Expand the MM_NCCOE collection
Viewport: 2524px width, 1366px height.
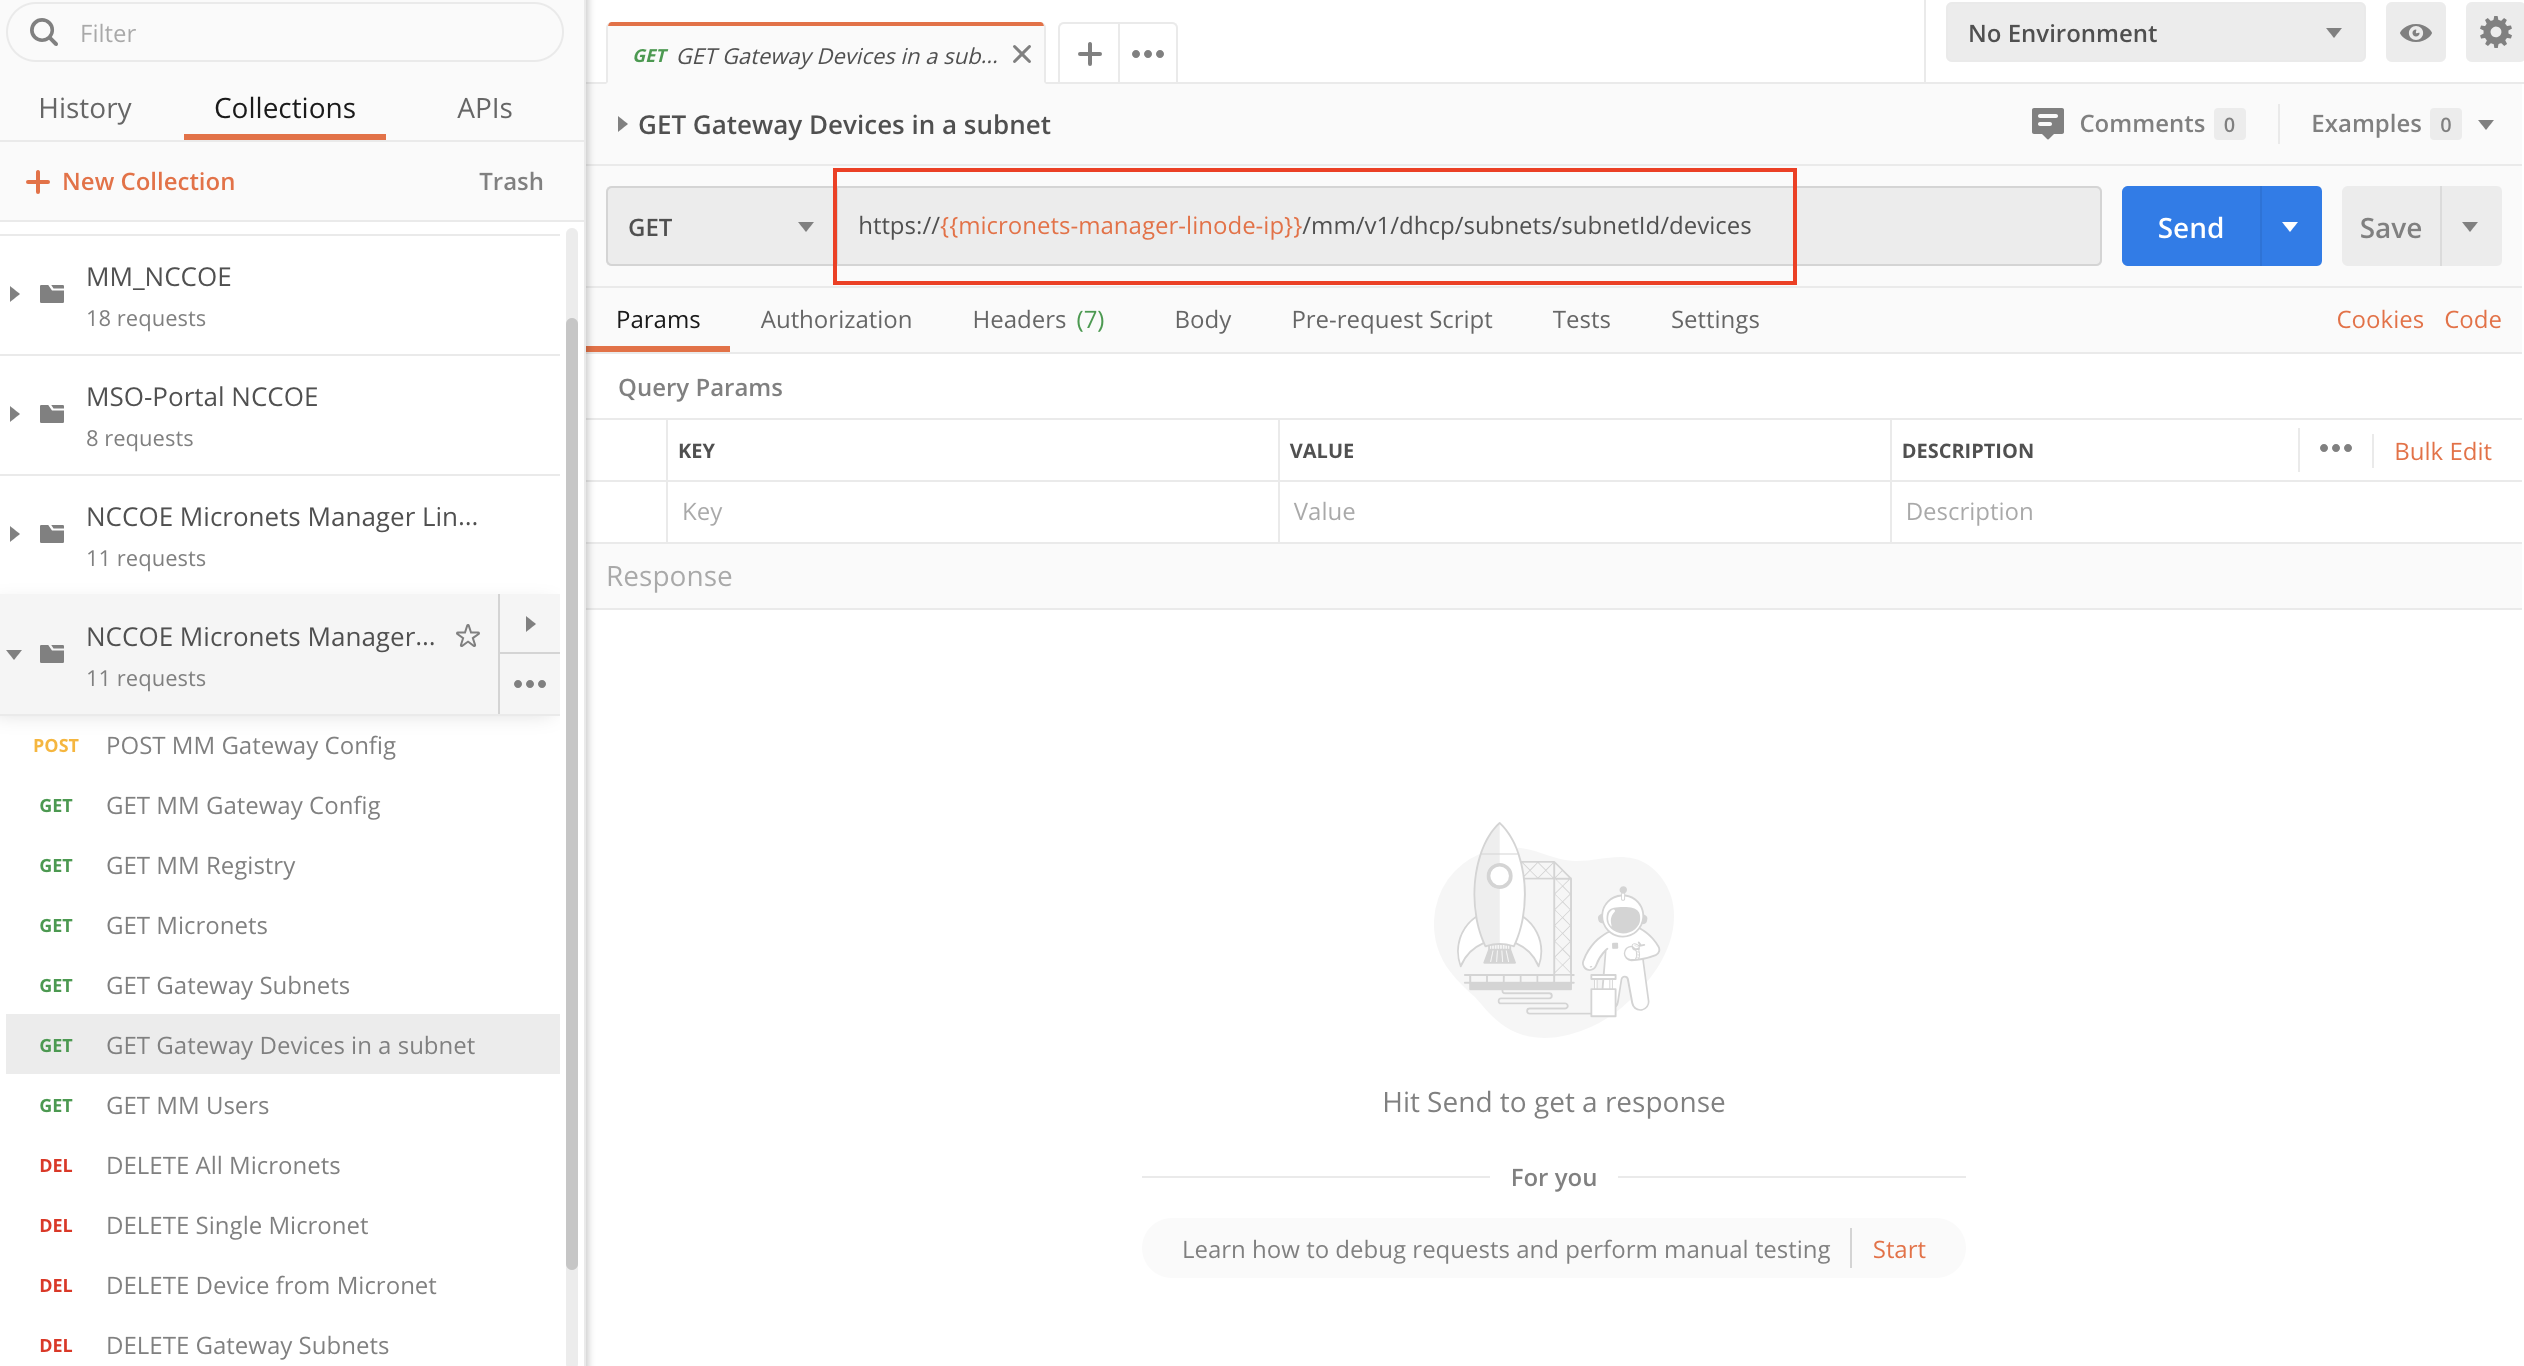(x=14, y=293)
